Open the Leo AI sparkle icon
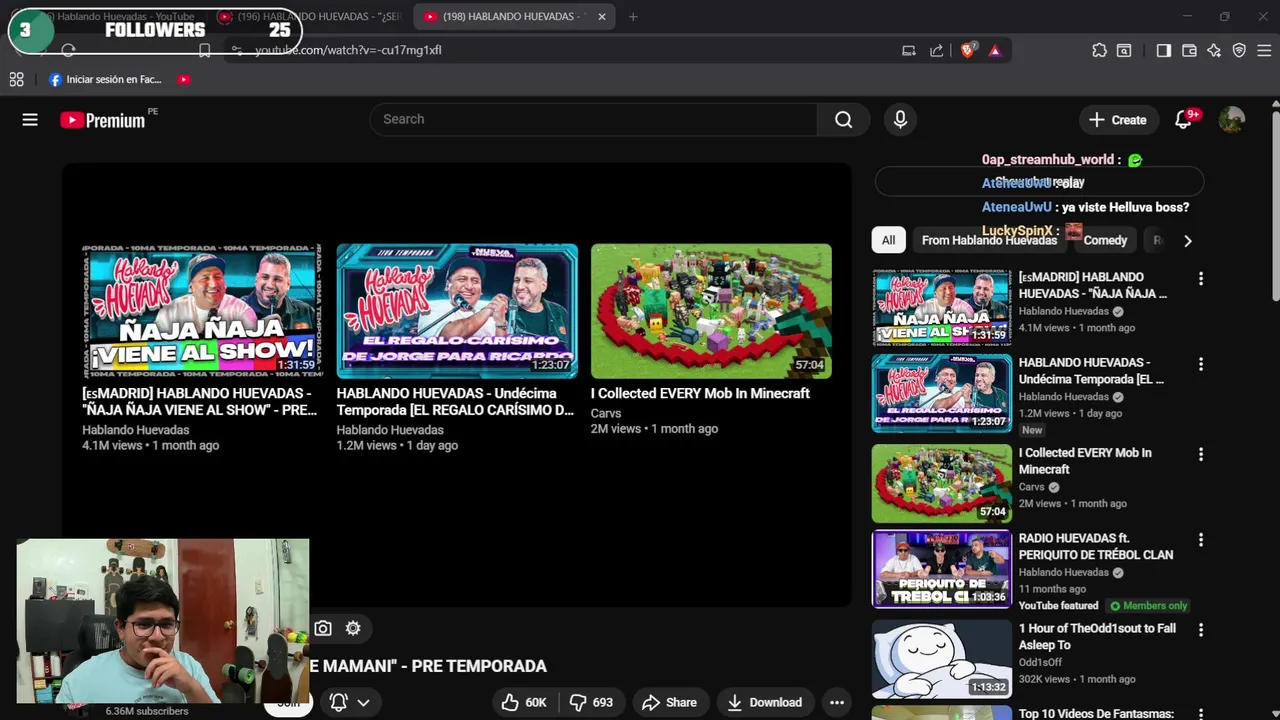Screen dimensions: 1280x720 1214,50
